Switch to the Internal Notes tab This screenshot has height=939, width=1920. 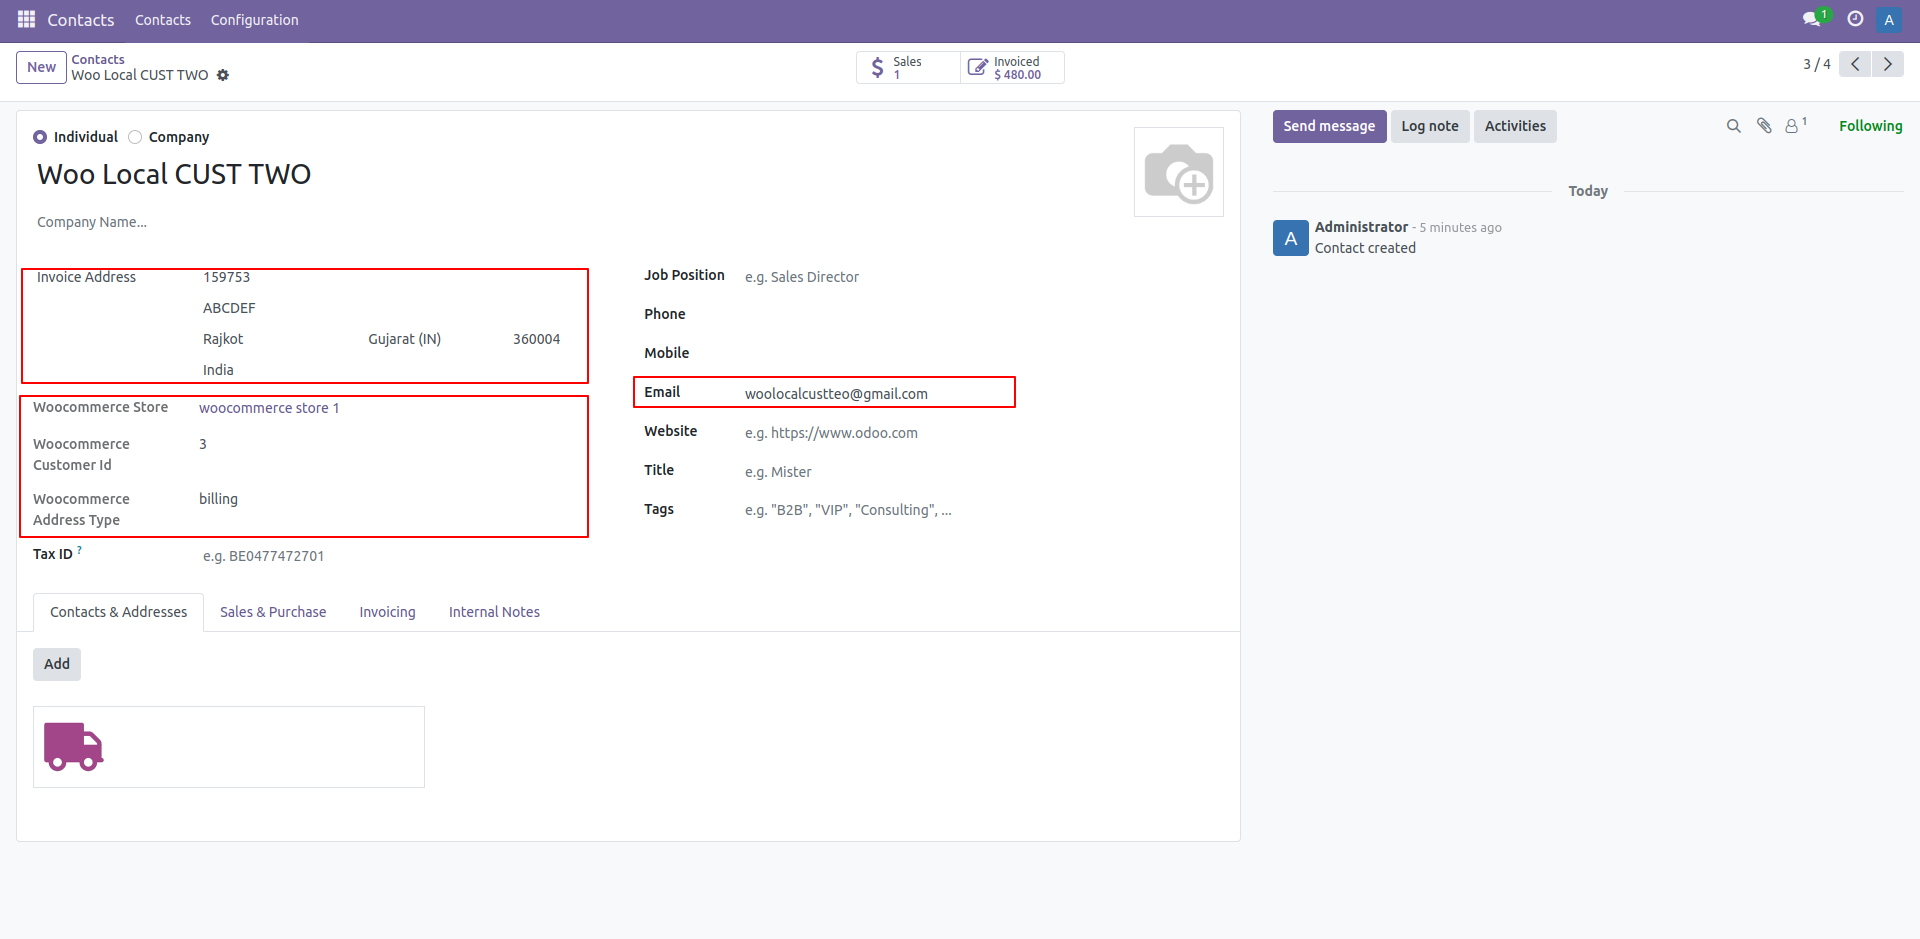point(494,612)
